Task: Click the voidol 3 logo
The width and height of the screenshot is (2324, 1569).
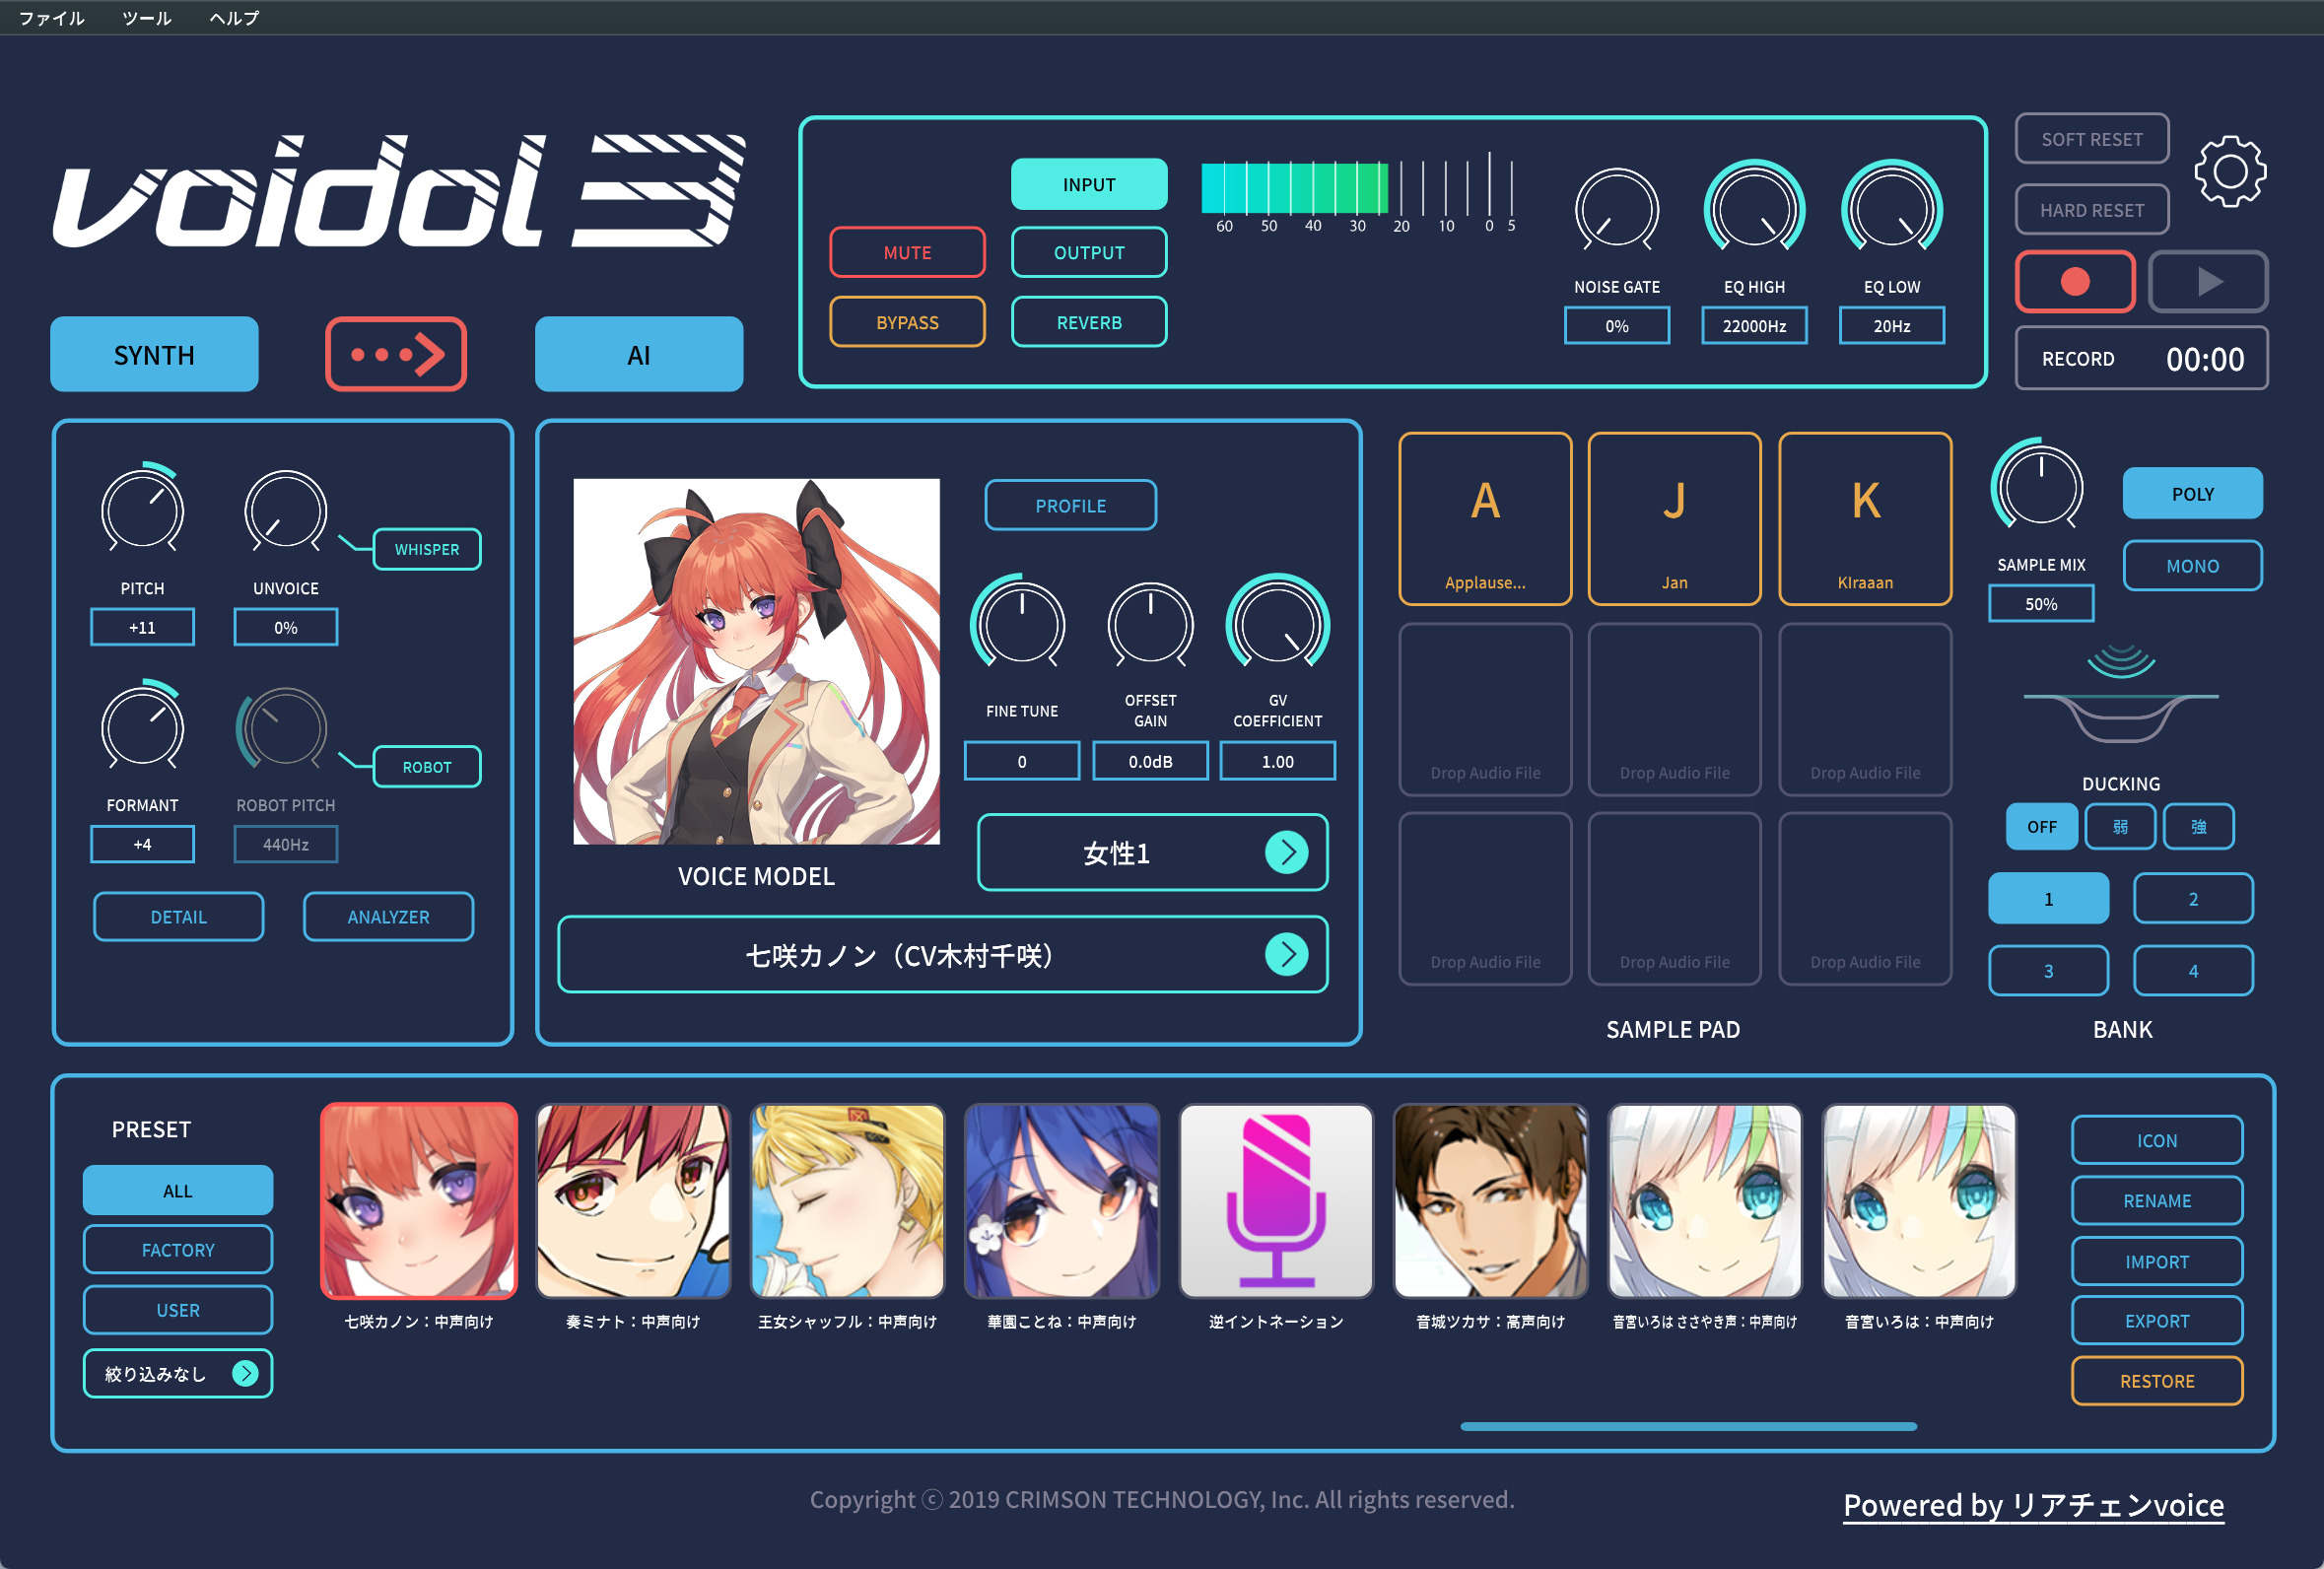Action: (399, 191)
